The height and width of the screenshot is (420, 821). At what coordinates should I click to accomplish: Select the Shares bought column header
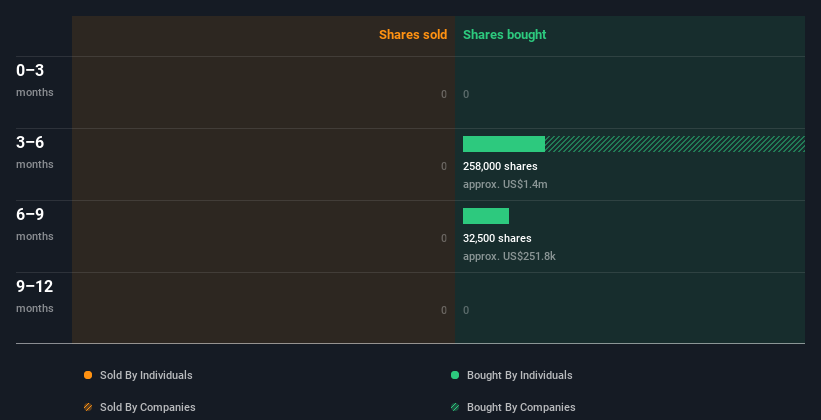pyautogui.click(x=504, y=35)
